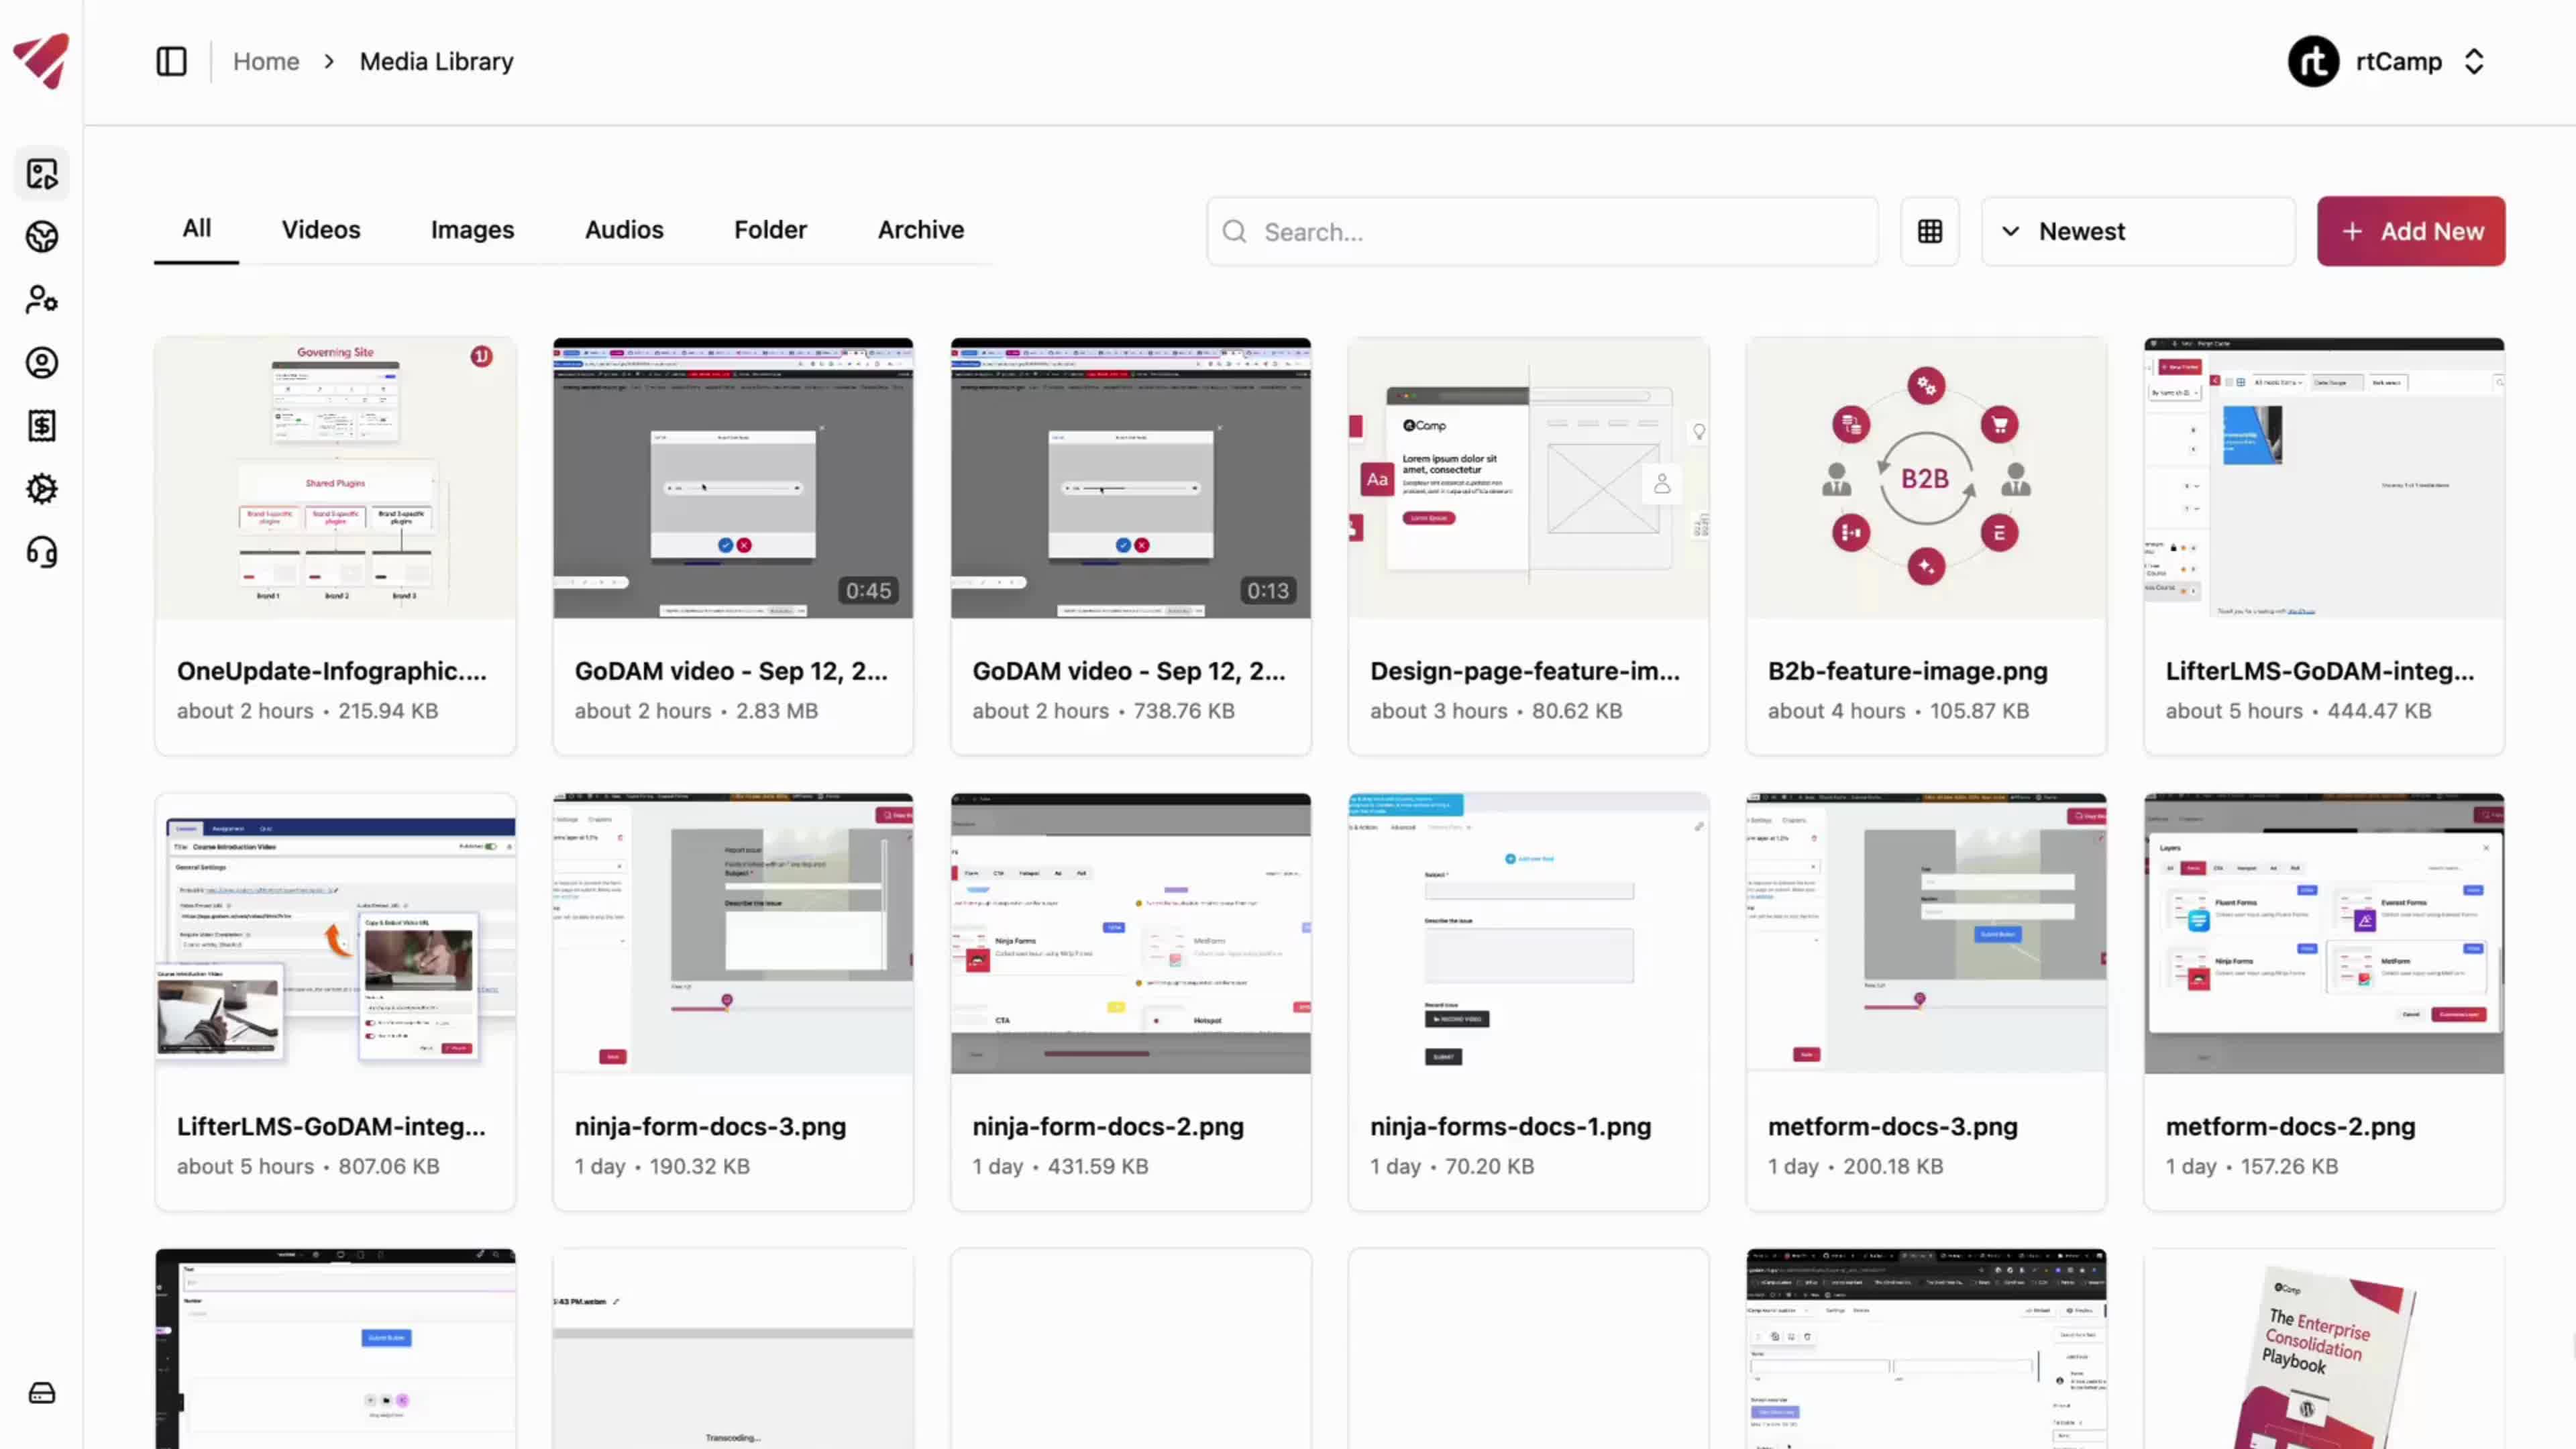
Task: Open the team members settings icon
Action: pyautogui.click(x=42, y=300)
